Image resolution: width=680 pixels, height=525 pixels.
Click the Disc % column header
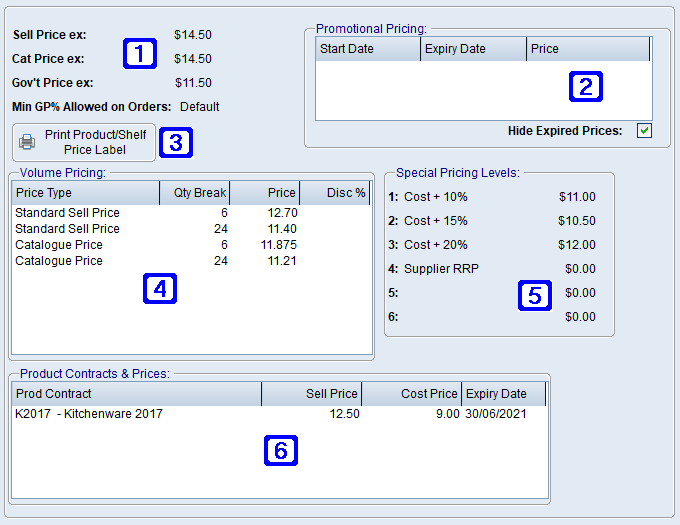[334, 193]
